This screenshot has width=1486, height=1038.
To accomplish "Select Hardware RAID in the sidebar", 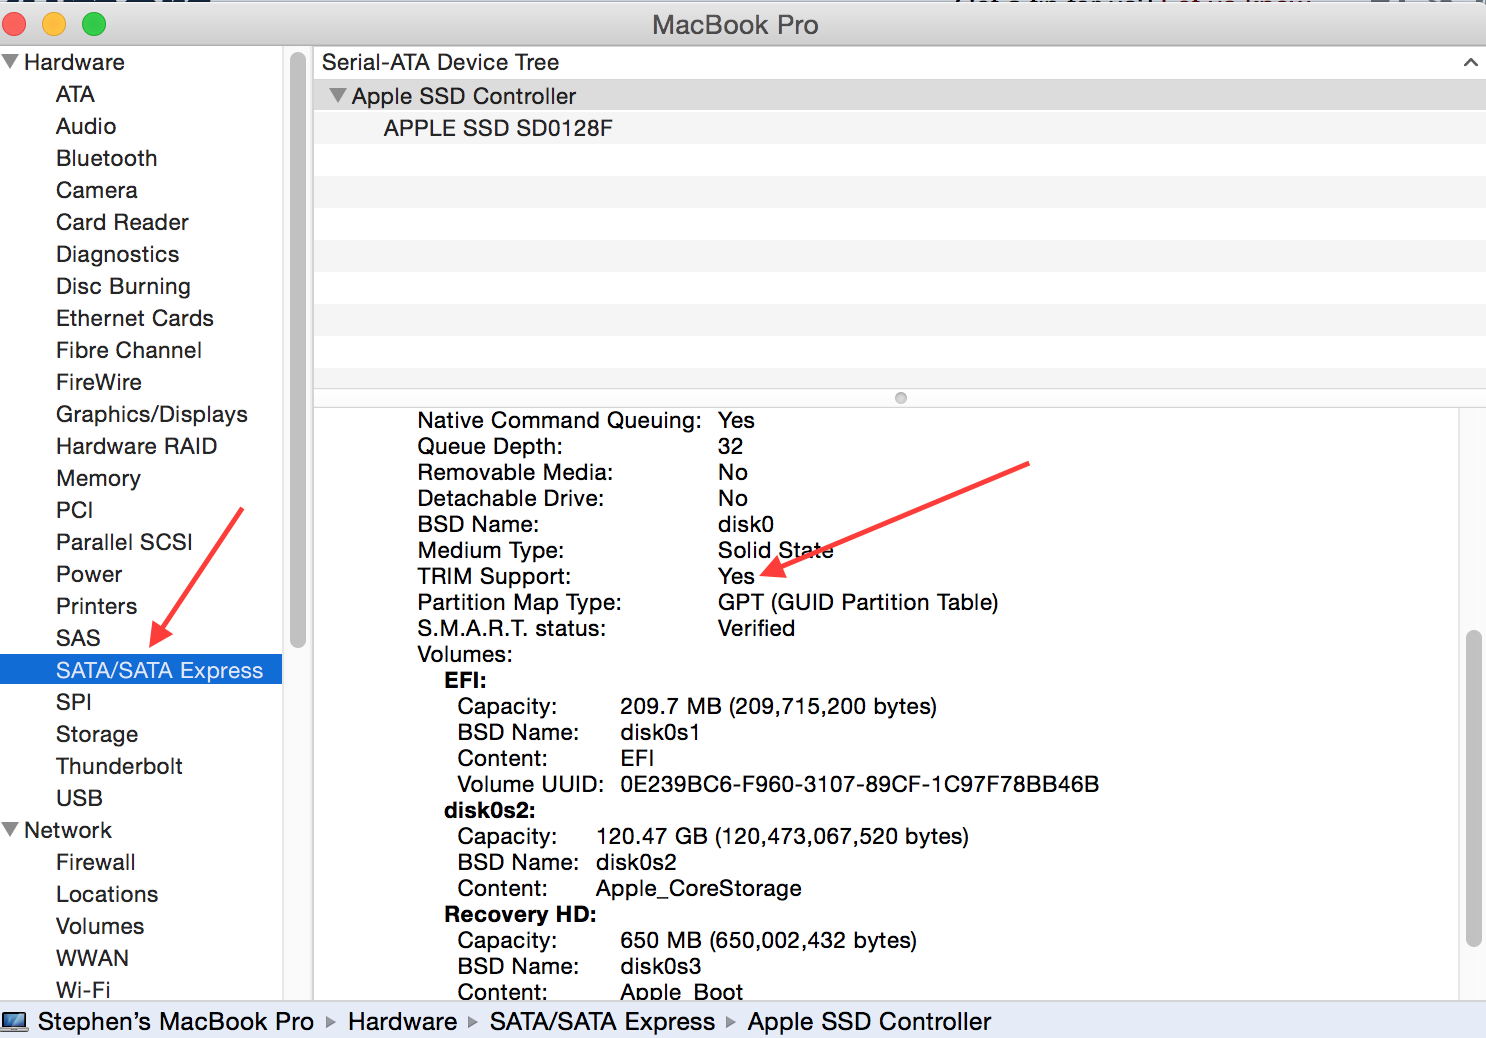I will [x=137, y=446].
